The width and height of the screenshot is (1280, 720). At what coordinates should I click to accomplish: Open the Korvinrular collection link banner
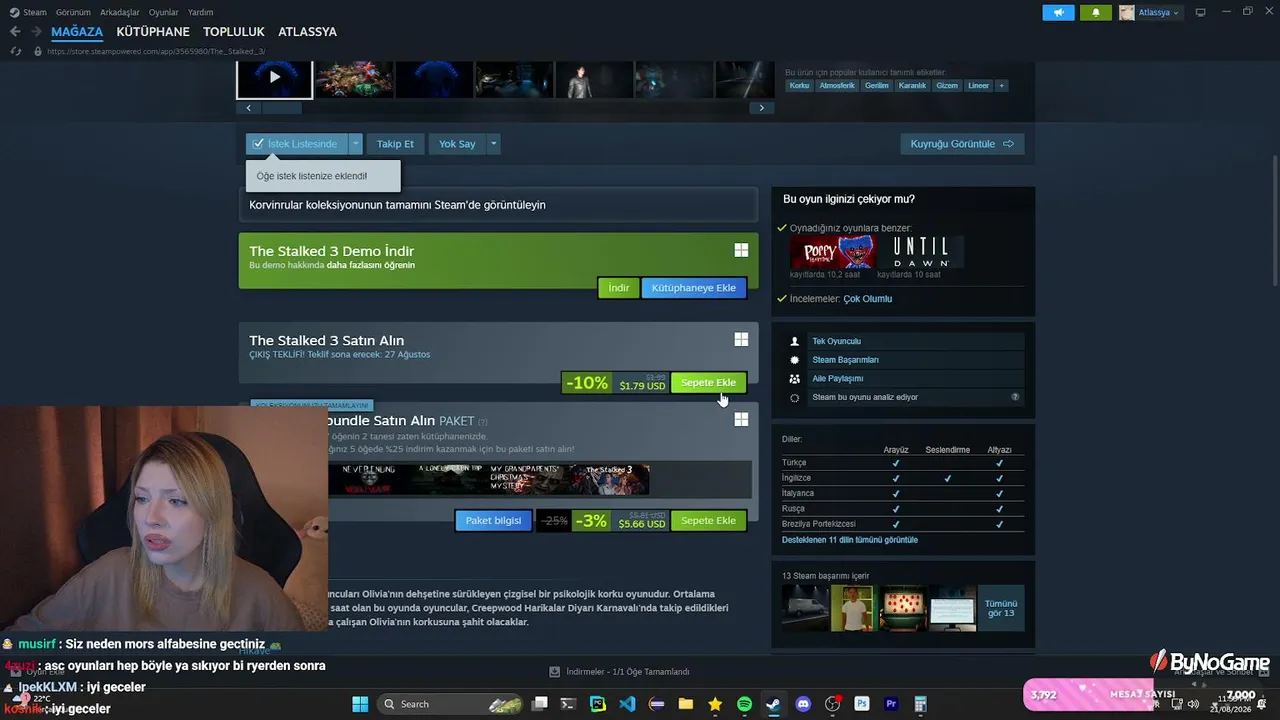[x=498, y=205]
